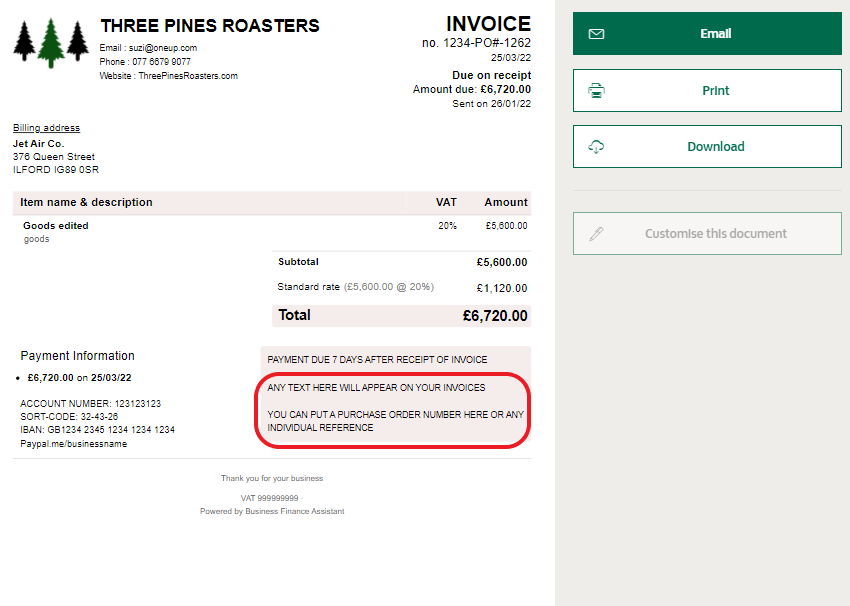Click the Paypal.me/businessname payment link

74,444
